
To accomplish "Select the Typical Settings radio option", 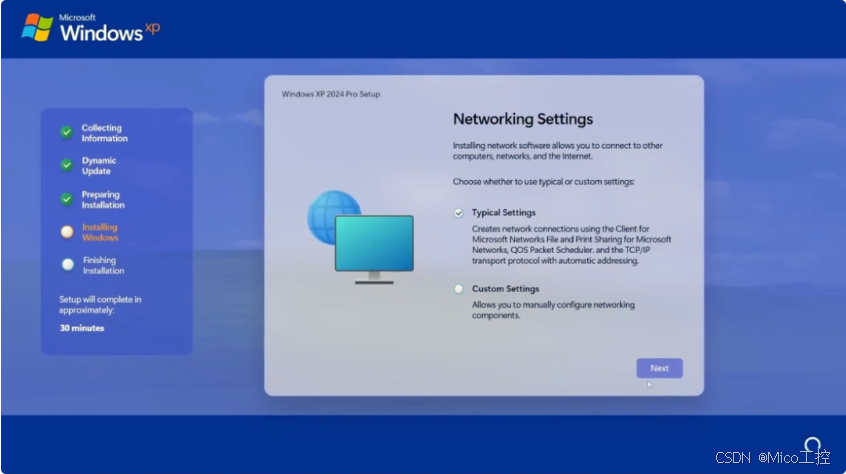I will tap(459, 213).
